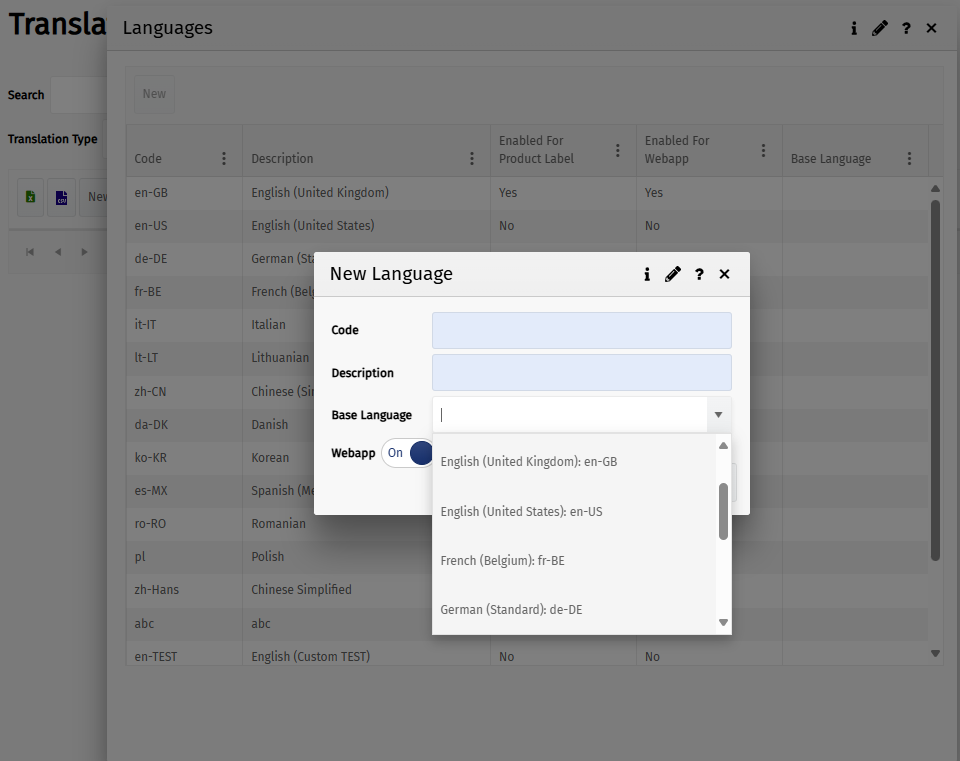This screenshot has height=761, width=960.
Task: Open Enabled For Product Label column menu
Action: tap(618, 150)
